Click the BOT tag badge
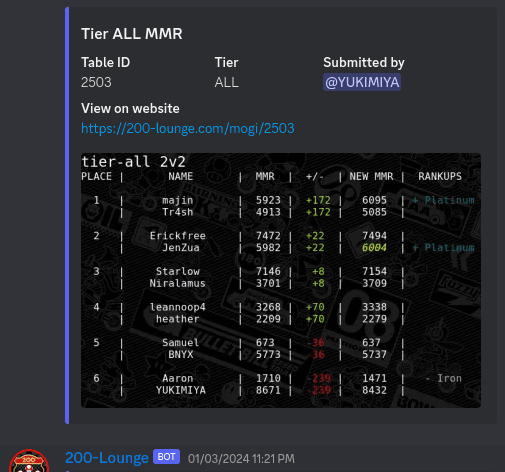Screen dimensions: 505x472 coord(166,456)
